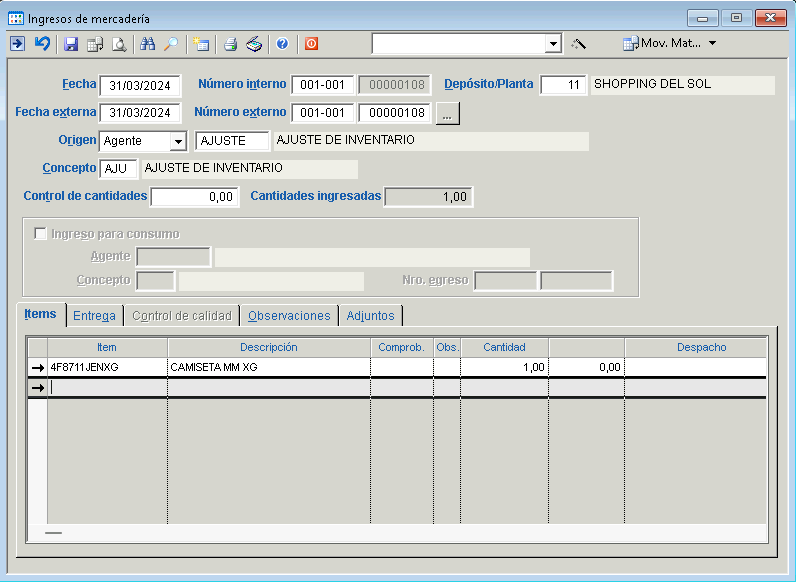Click the red power exit icon
Viewport: 796px width, 582px height.
click(311, 44)
